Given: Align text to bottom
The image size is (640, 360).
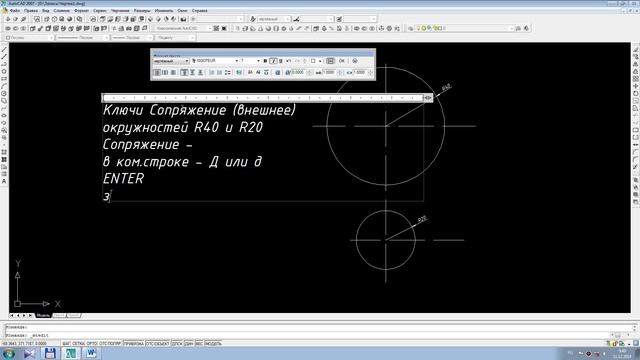Looking at the screenshot, I should click(200, 72).
